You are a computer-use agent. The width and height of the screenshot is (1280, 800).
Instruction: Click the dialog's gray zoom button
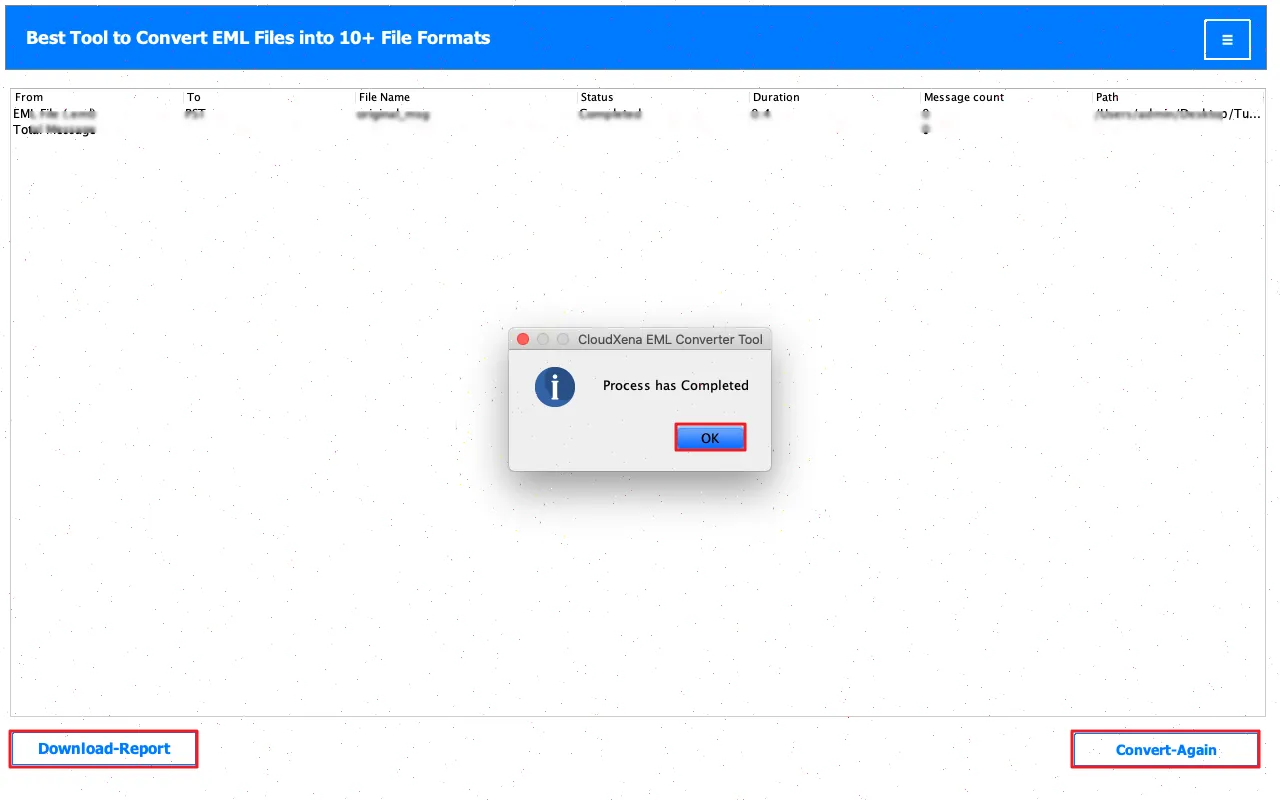pos(563,339)
